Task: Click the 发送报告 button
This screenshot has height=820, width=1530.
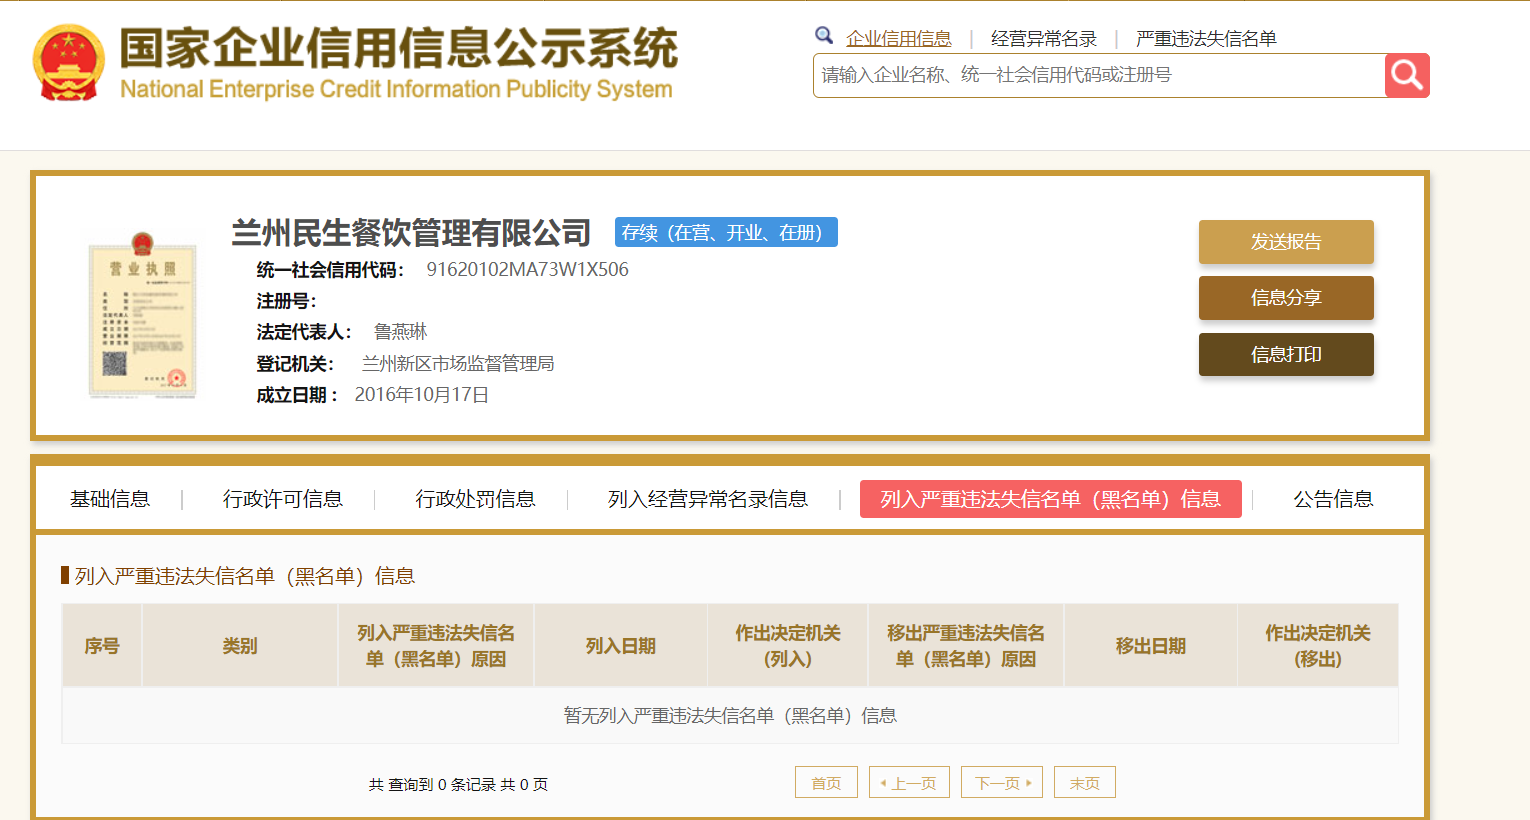Action: 1286,242
